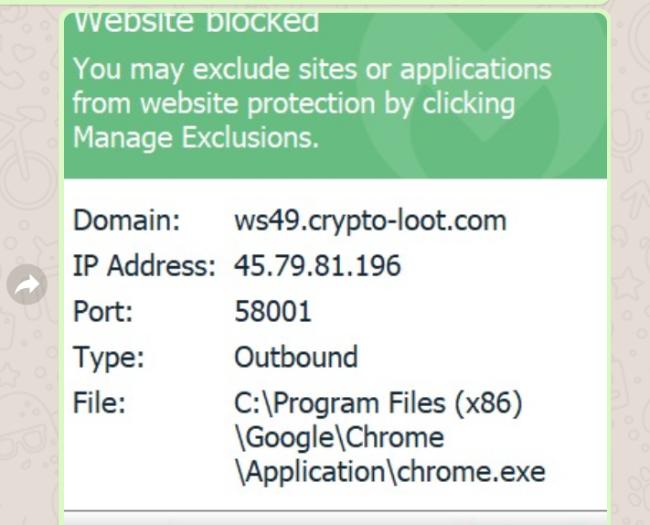650x525 pixels.
Task: Click the '\Application\chrome.exe' path line
Action: point(390,472)
